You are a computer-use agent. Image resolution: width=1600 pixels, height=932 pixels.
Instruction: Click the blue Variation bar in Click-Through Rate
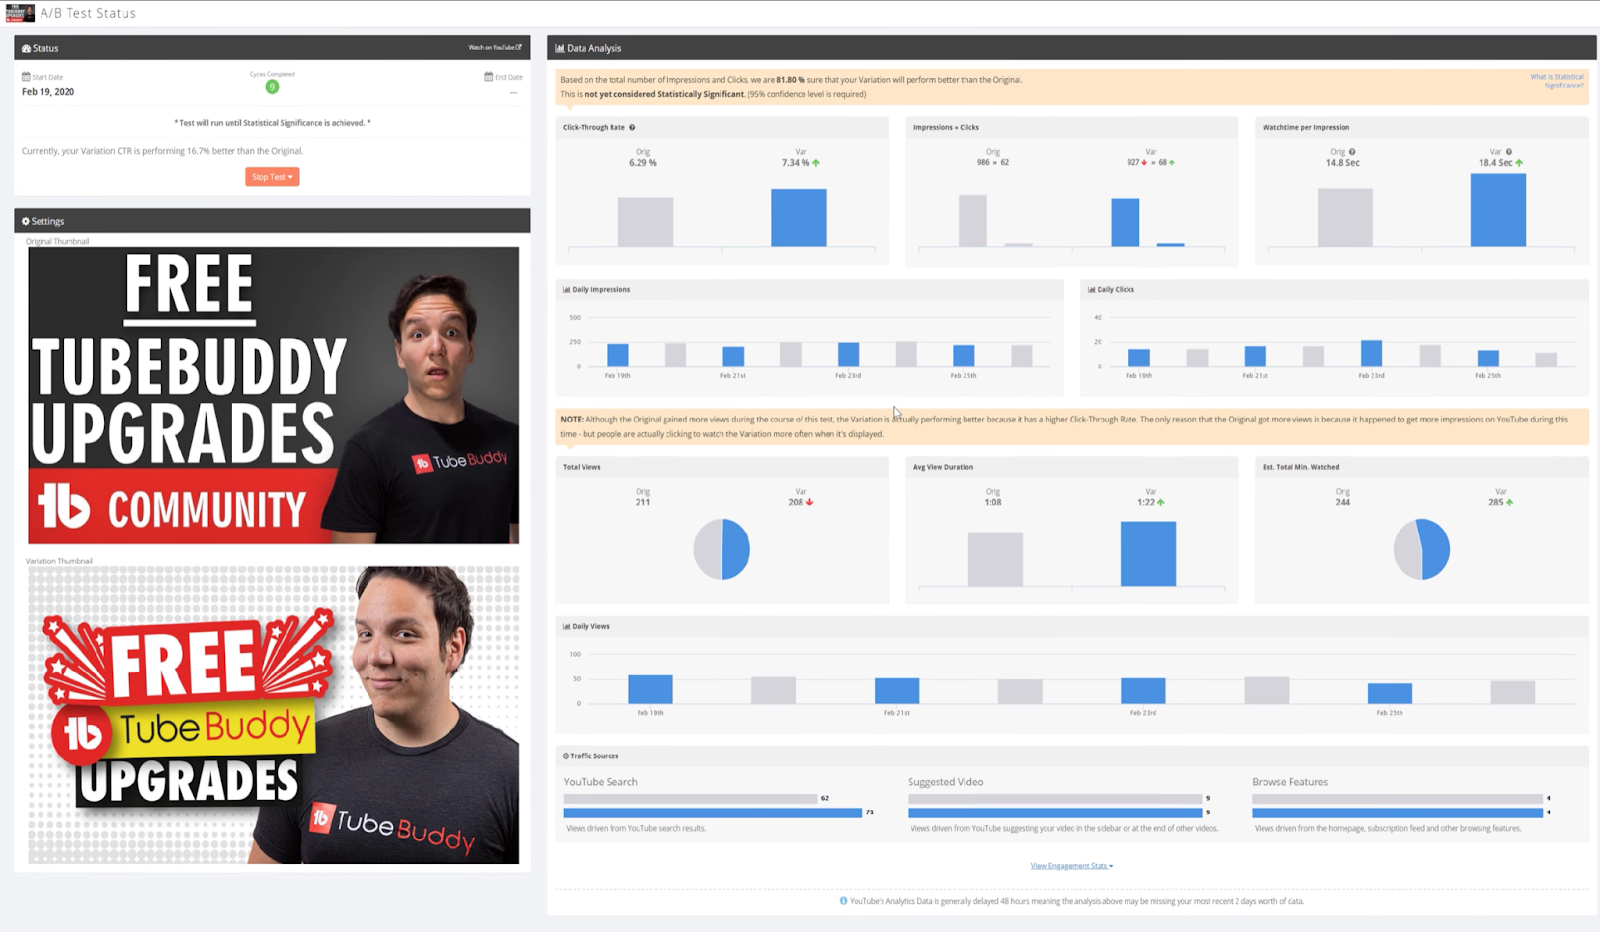click(799, 217)
